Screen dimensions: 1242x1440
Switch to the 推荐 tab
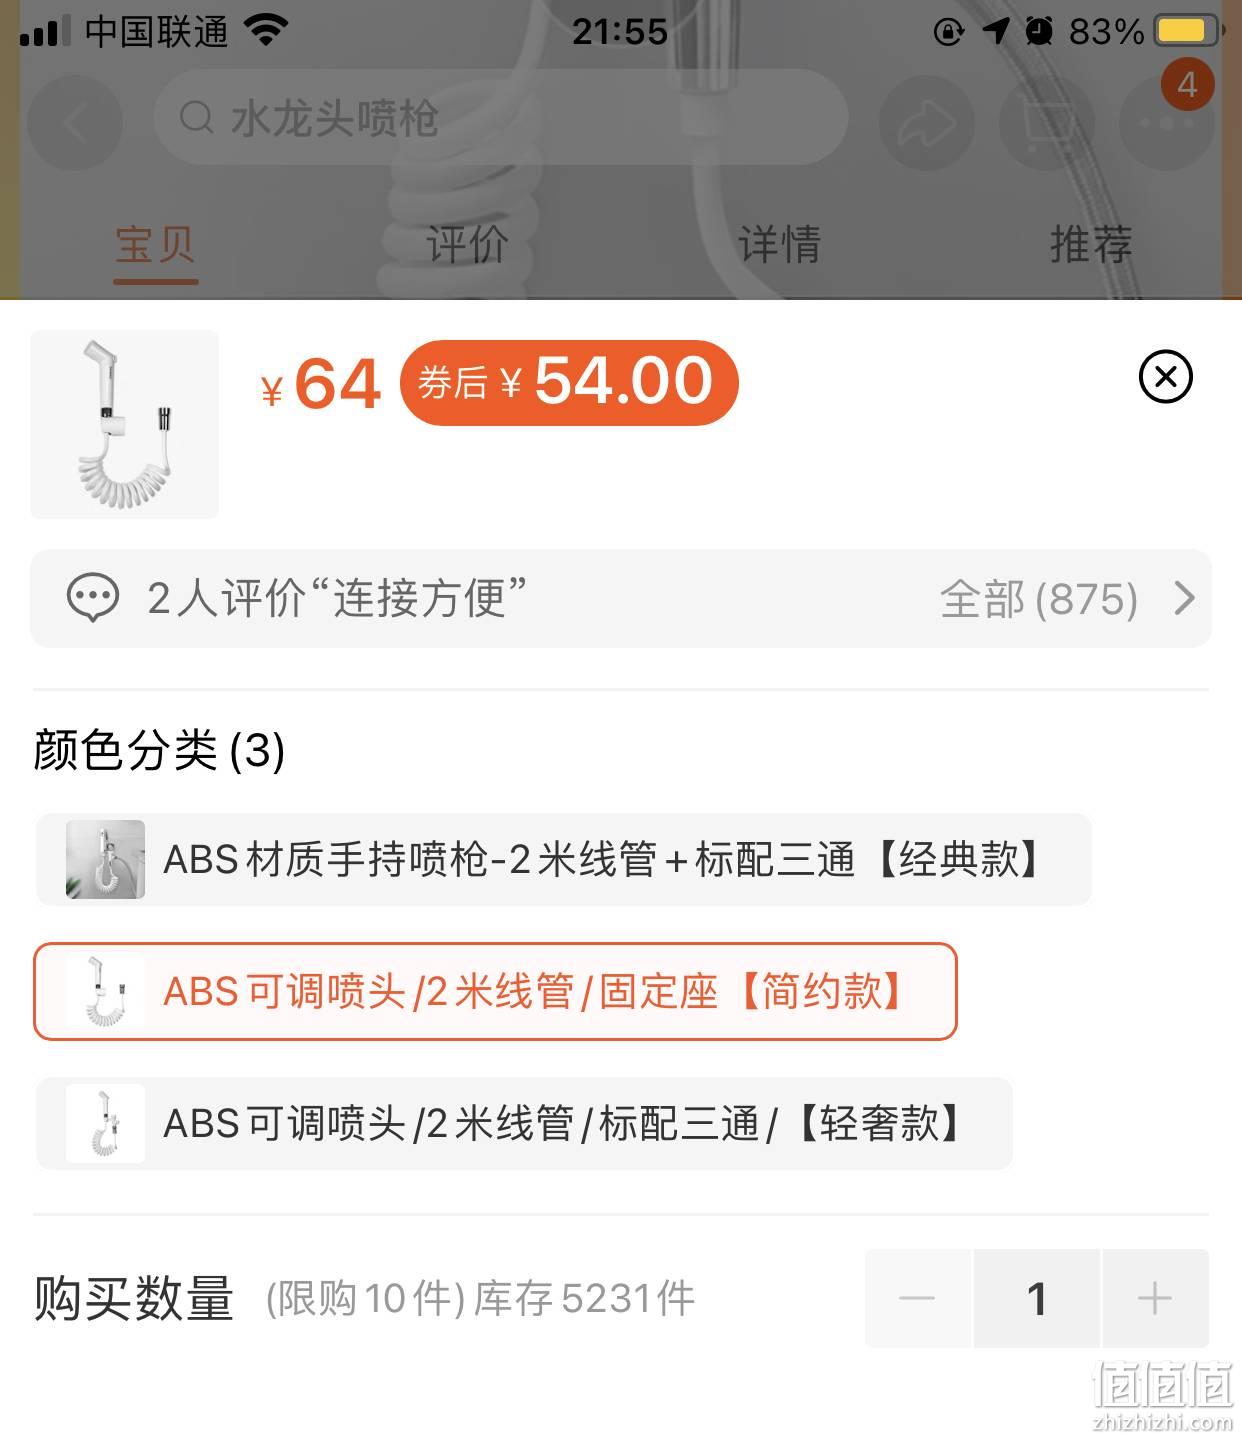(1091, 244)
